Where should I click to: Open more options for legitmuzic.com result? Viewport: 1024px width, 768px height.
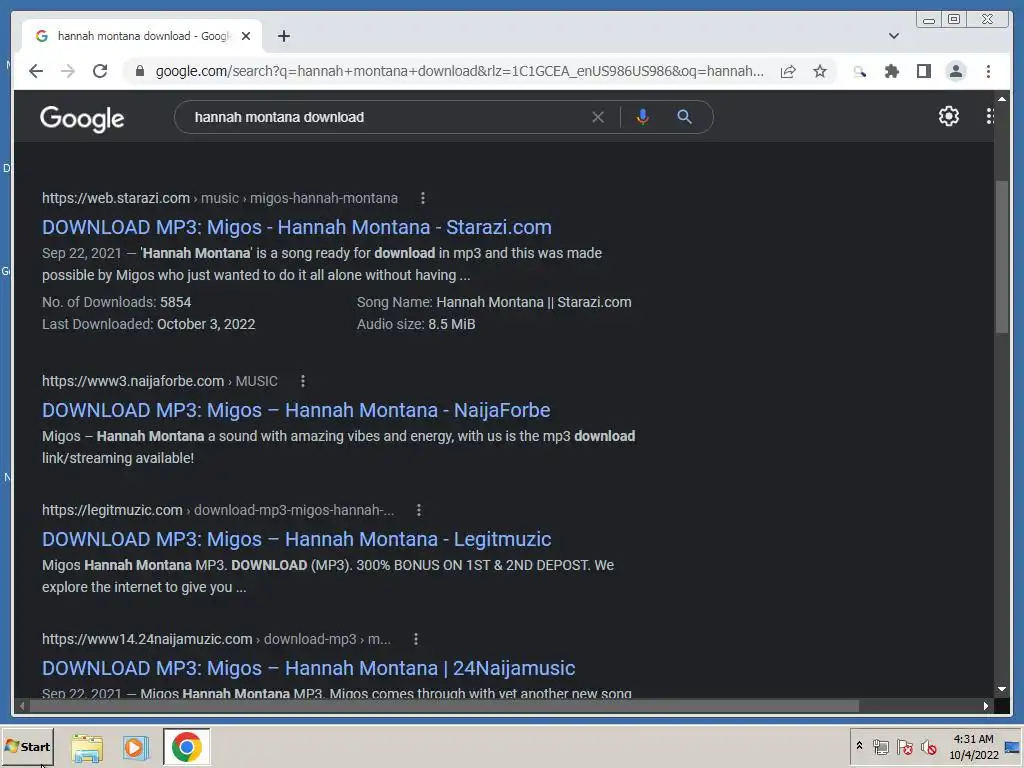[419, 510]
